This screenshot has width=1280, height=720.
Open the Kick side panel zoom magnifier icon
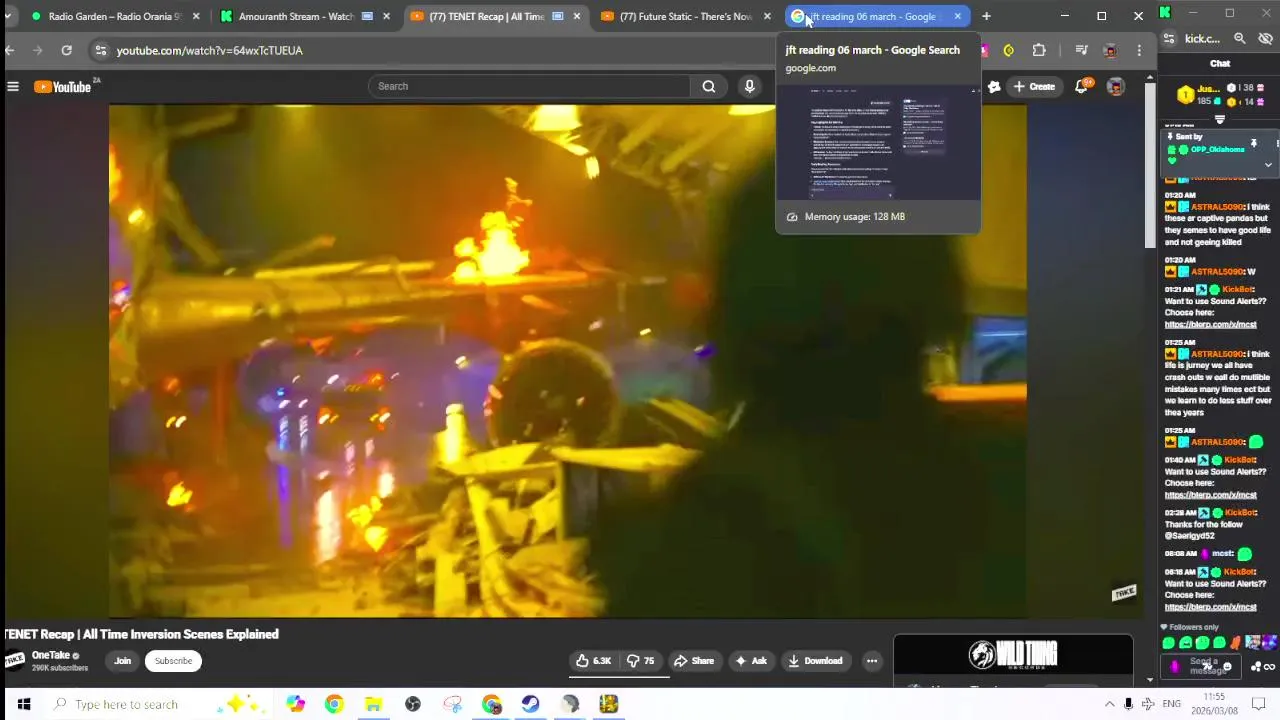[1240, 38]
